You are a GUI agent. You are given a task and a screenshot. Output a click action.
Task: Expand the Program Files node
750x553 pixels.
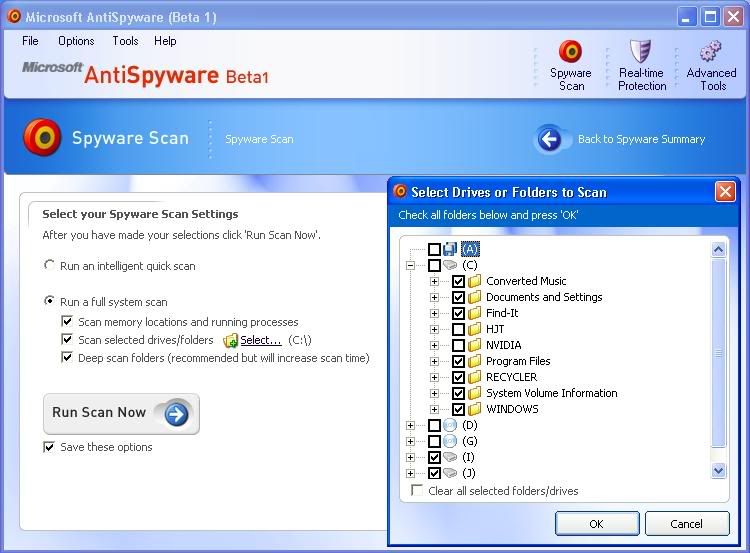[x=434, y=361]
